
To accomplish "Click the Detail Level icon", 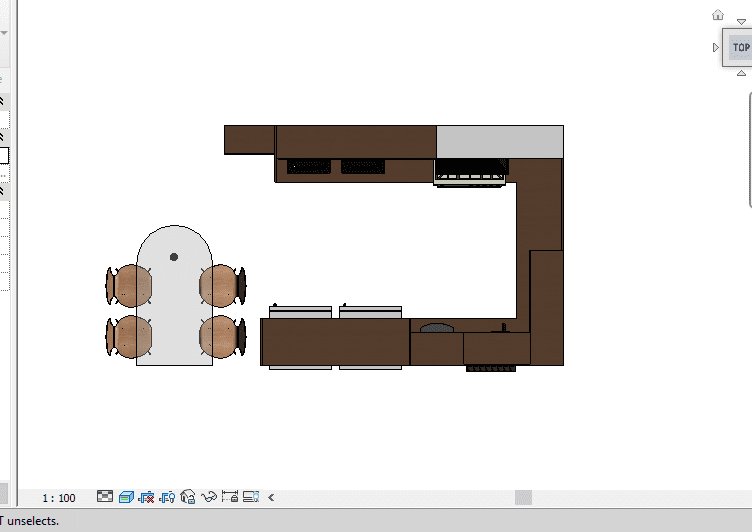I will click(105, 497).
